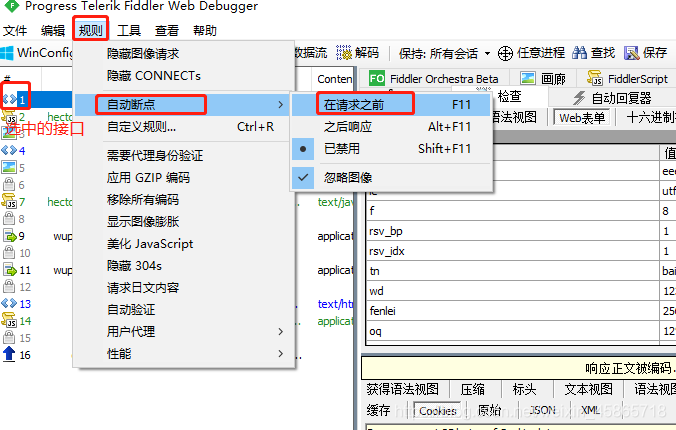Click the rsv_bp parameter cell

[x=513, y=231]
